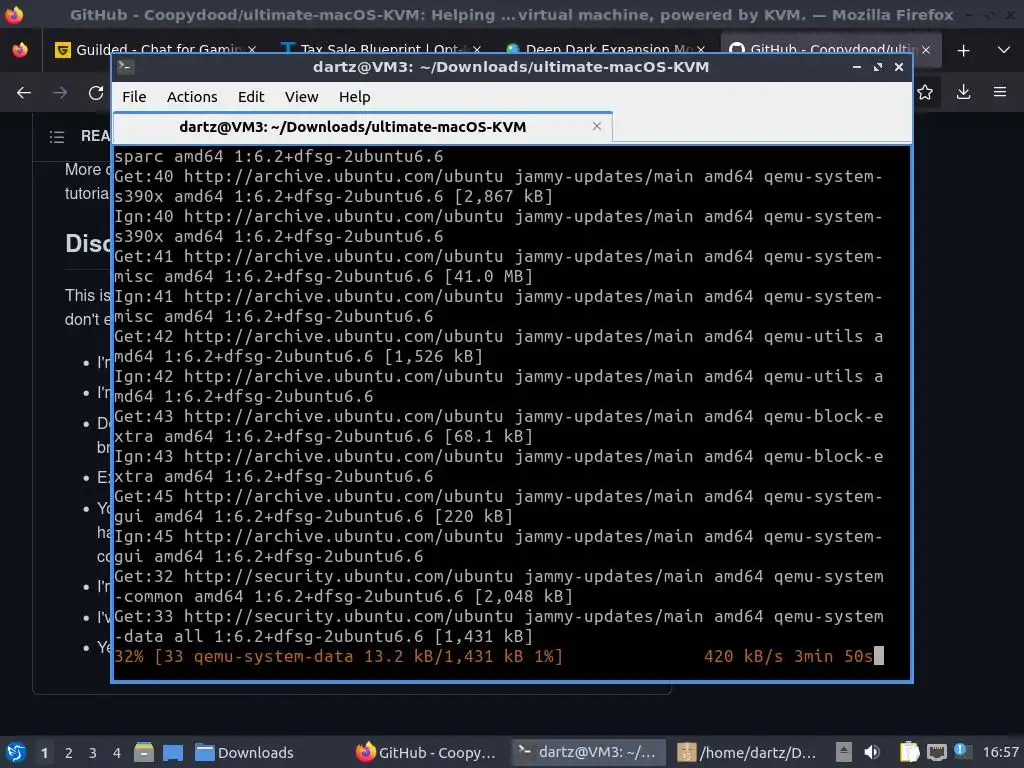Open the terminal Actions menu

(192, 97)
